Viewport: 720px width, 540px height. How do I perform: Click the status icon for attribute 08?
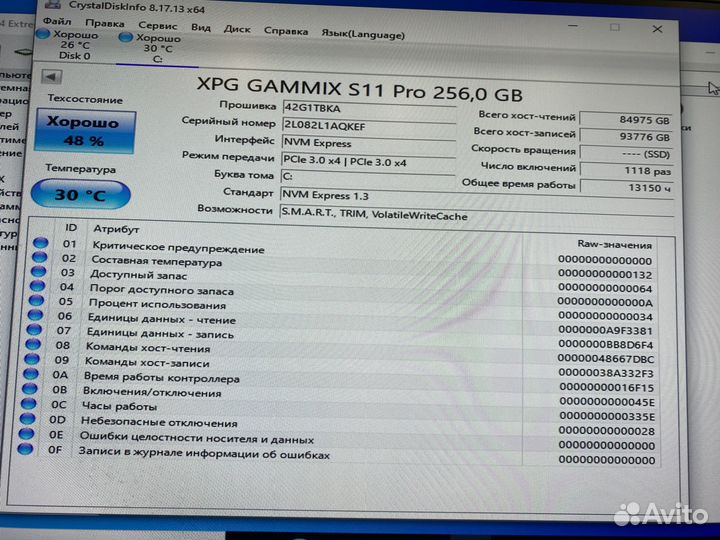tap(33, 344)
